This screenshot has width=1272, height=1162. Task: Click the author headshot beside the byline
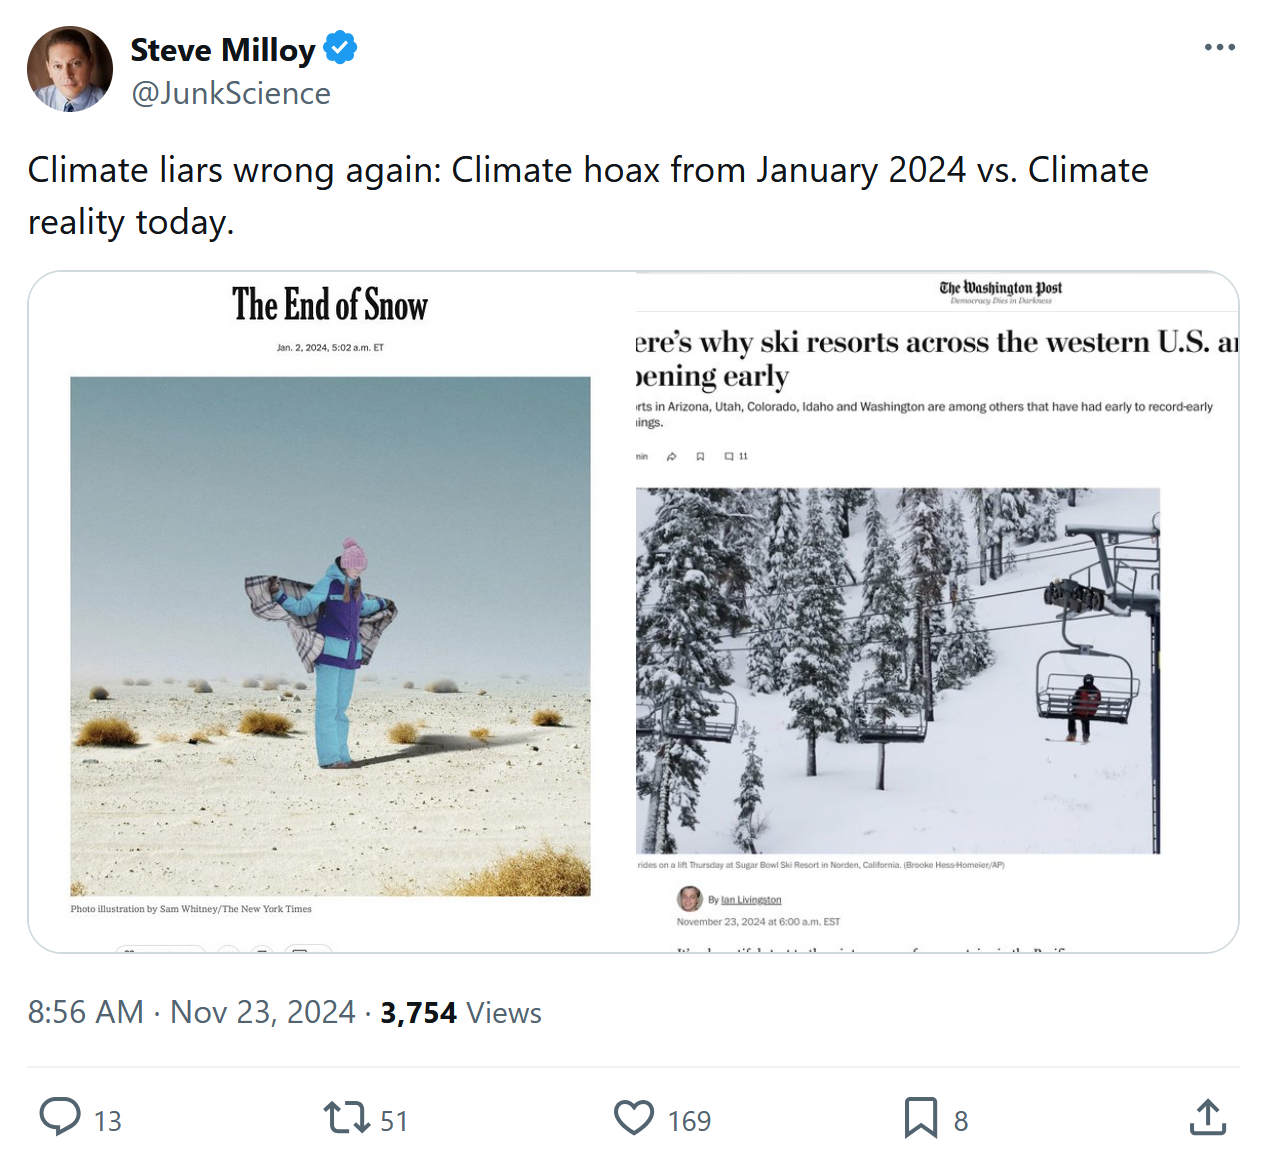690,898
